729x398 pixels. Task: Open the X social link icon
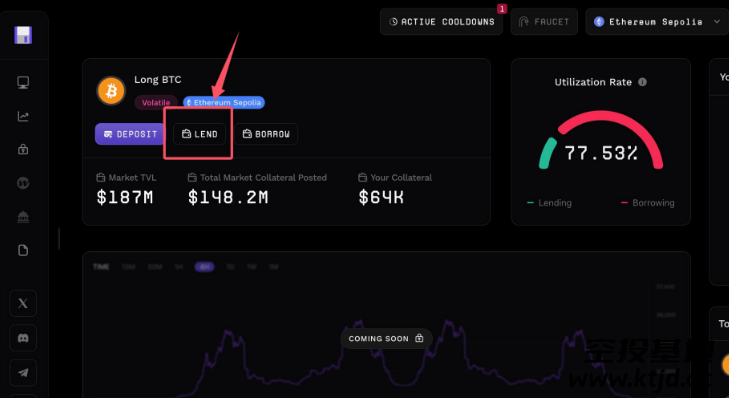click(x=23, y=304)
